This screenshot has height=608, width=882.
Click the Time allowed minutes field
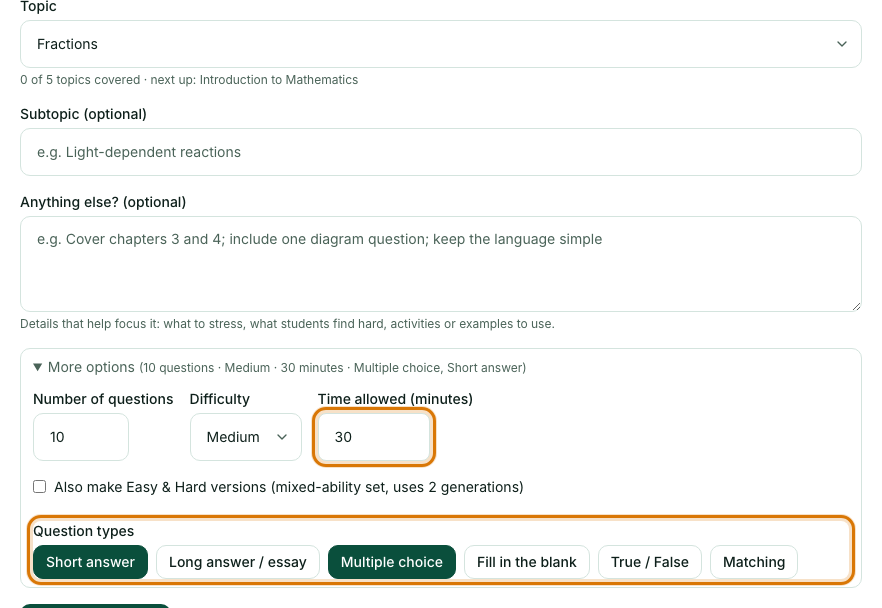click(x=374, y=437)
